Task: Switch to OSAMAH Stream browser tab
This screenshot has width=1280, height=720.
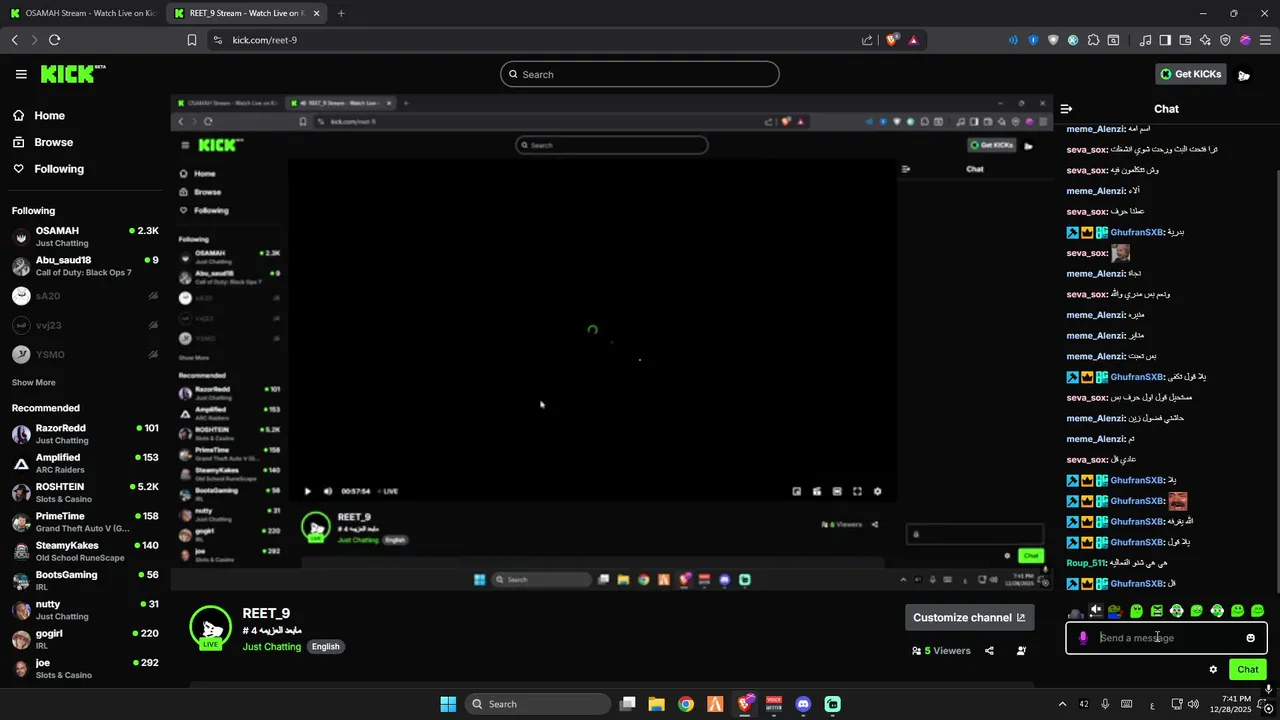Action: 83,13
